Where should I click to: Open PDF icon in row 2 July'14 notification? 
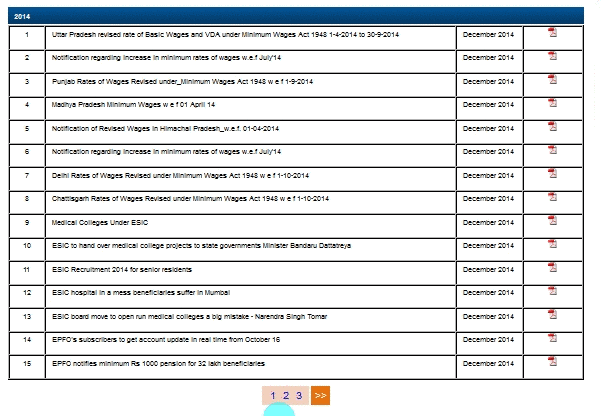click(x=552, y=56)
